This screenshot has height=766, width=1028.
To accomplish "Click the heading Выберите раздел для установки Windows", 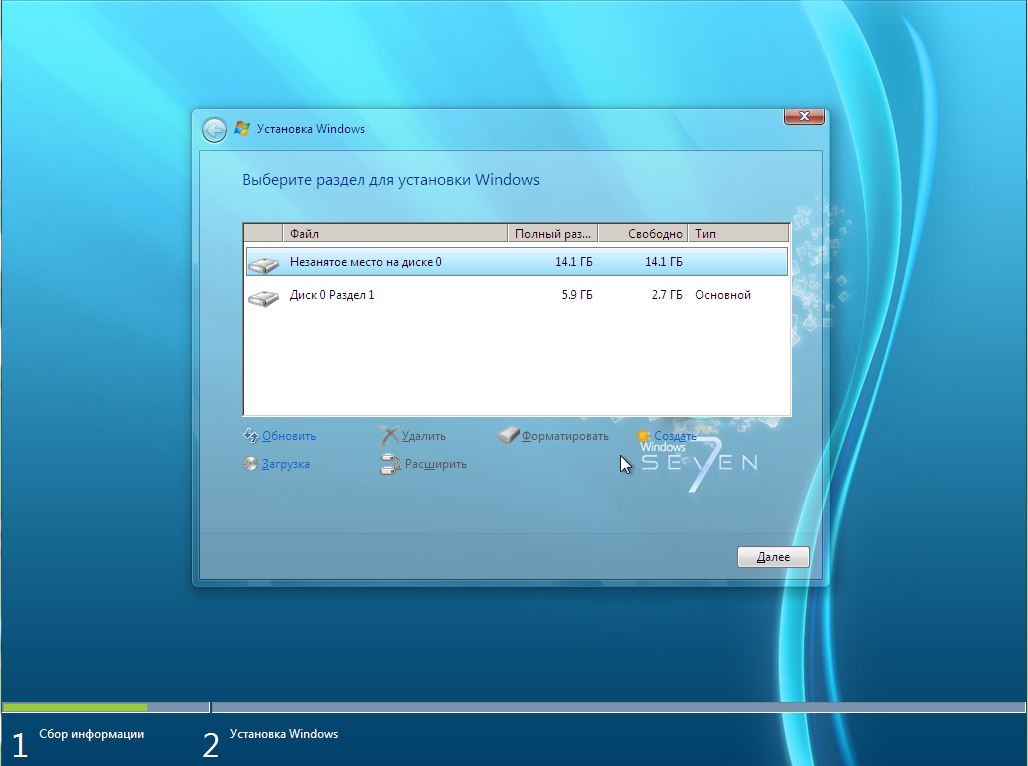I will click(x=391, y=180).
